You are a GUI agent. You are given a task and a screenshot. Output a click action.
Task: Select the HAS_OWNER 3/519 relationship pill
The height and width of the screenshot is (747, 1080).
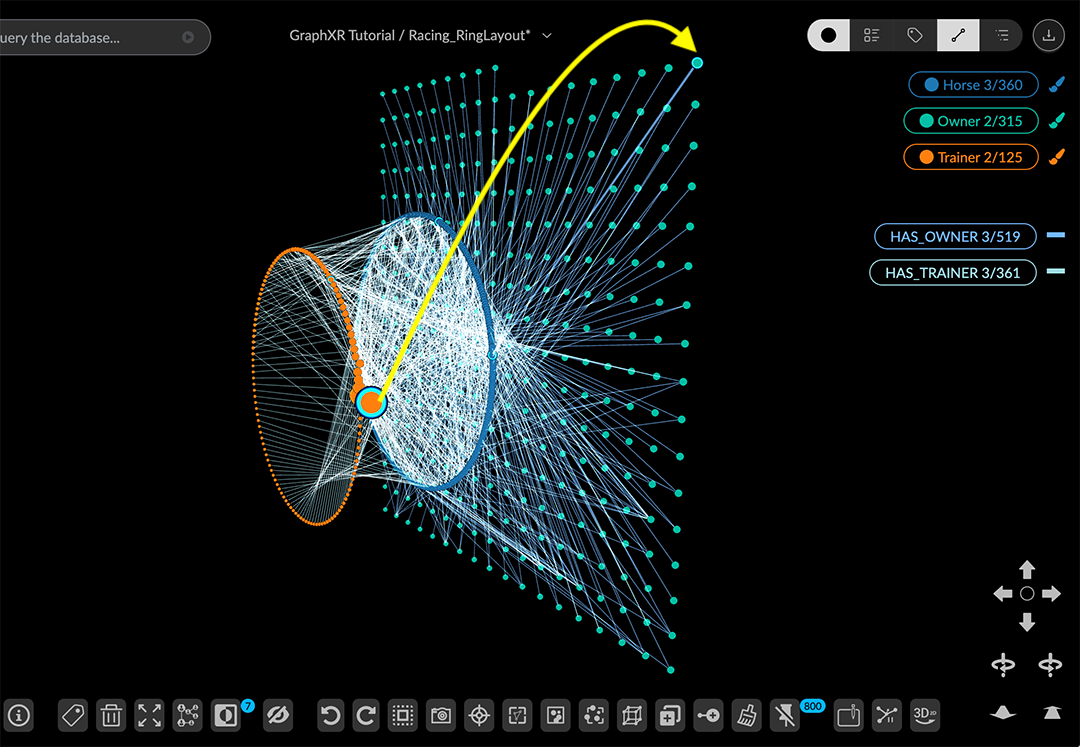coord(954,237)
